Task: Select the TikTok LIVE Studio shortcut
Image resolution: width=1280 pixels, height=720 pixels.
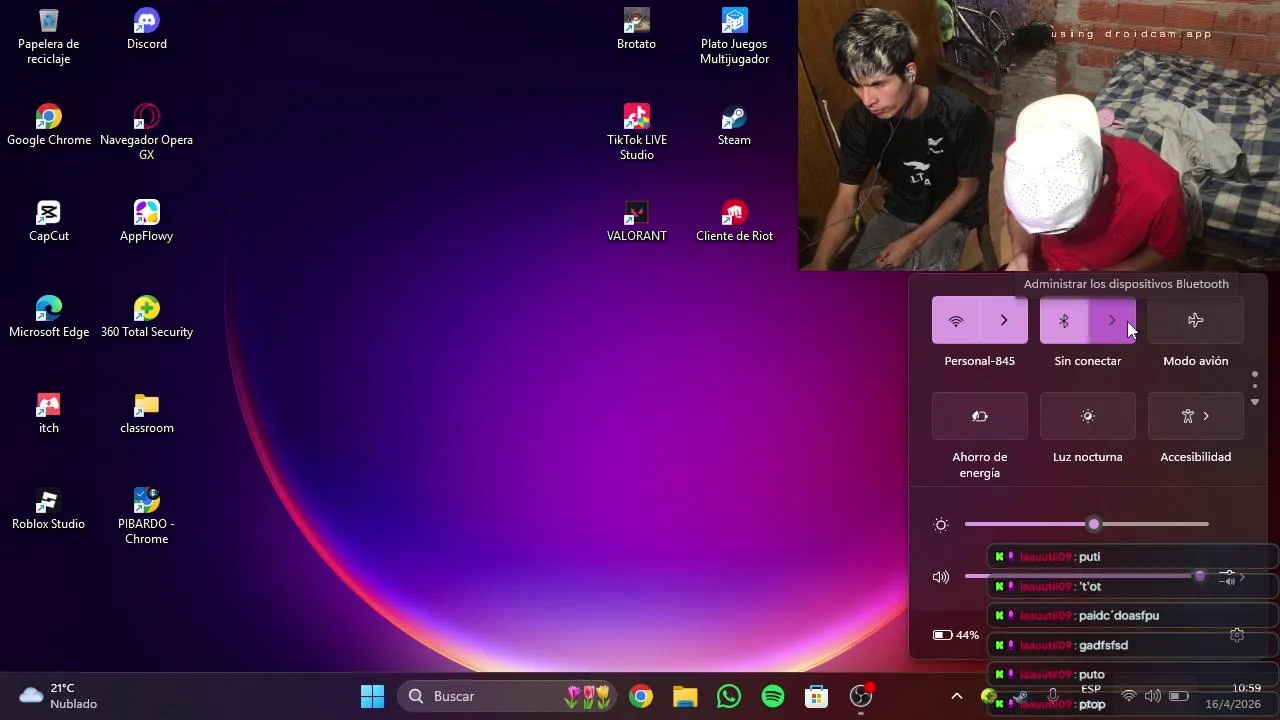Action: [x=637, y=132]
